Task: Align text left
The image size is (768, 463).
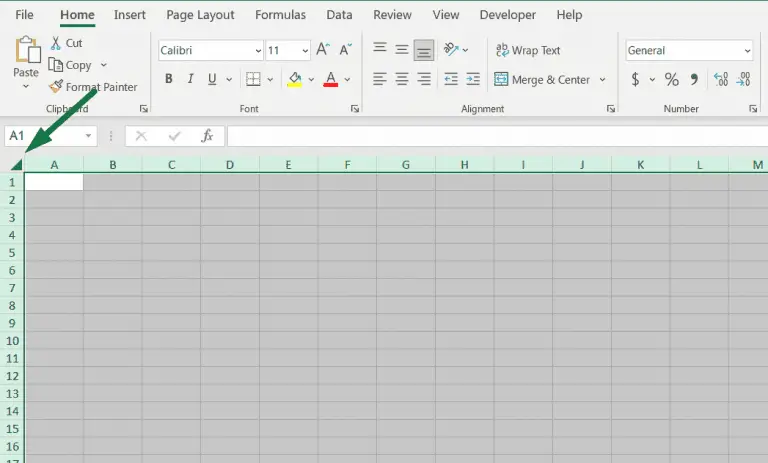Action: (380, 79)
